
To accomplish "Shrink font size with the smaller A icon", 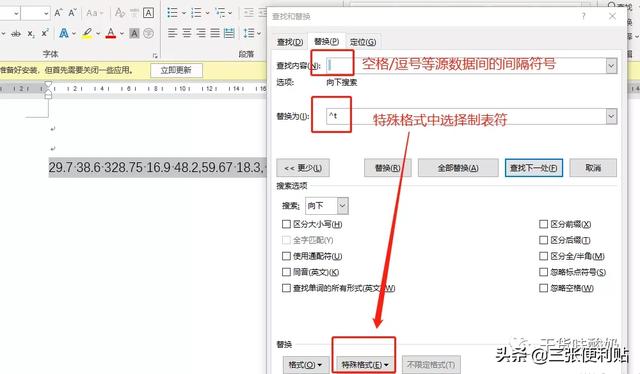I will click(72, 13).
